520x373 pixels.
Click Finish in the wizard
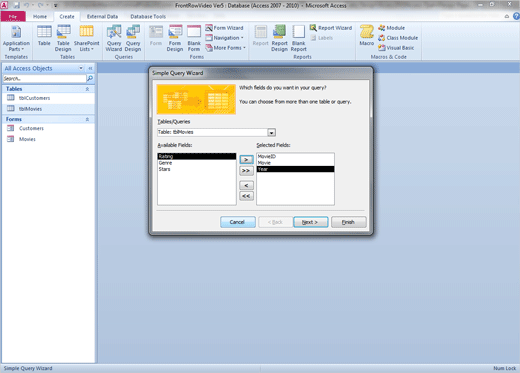(349, 222)
